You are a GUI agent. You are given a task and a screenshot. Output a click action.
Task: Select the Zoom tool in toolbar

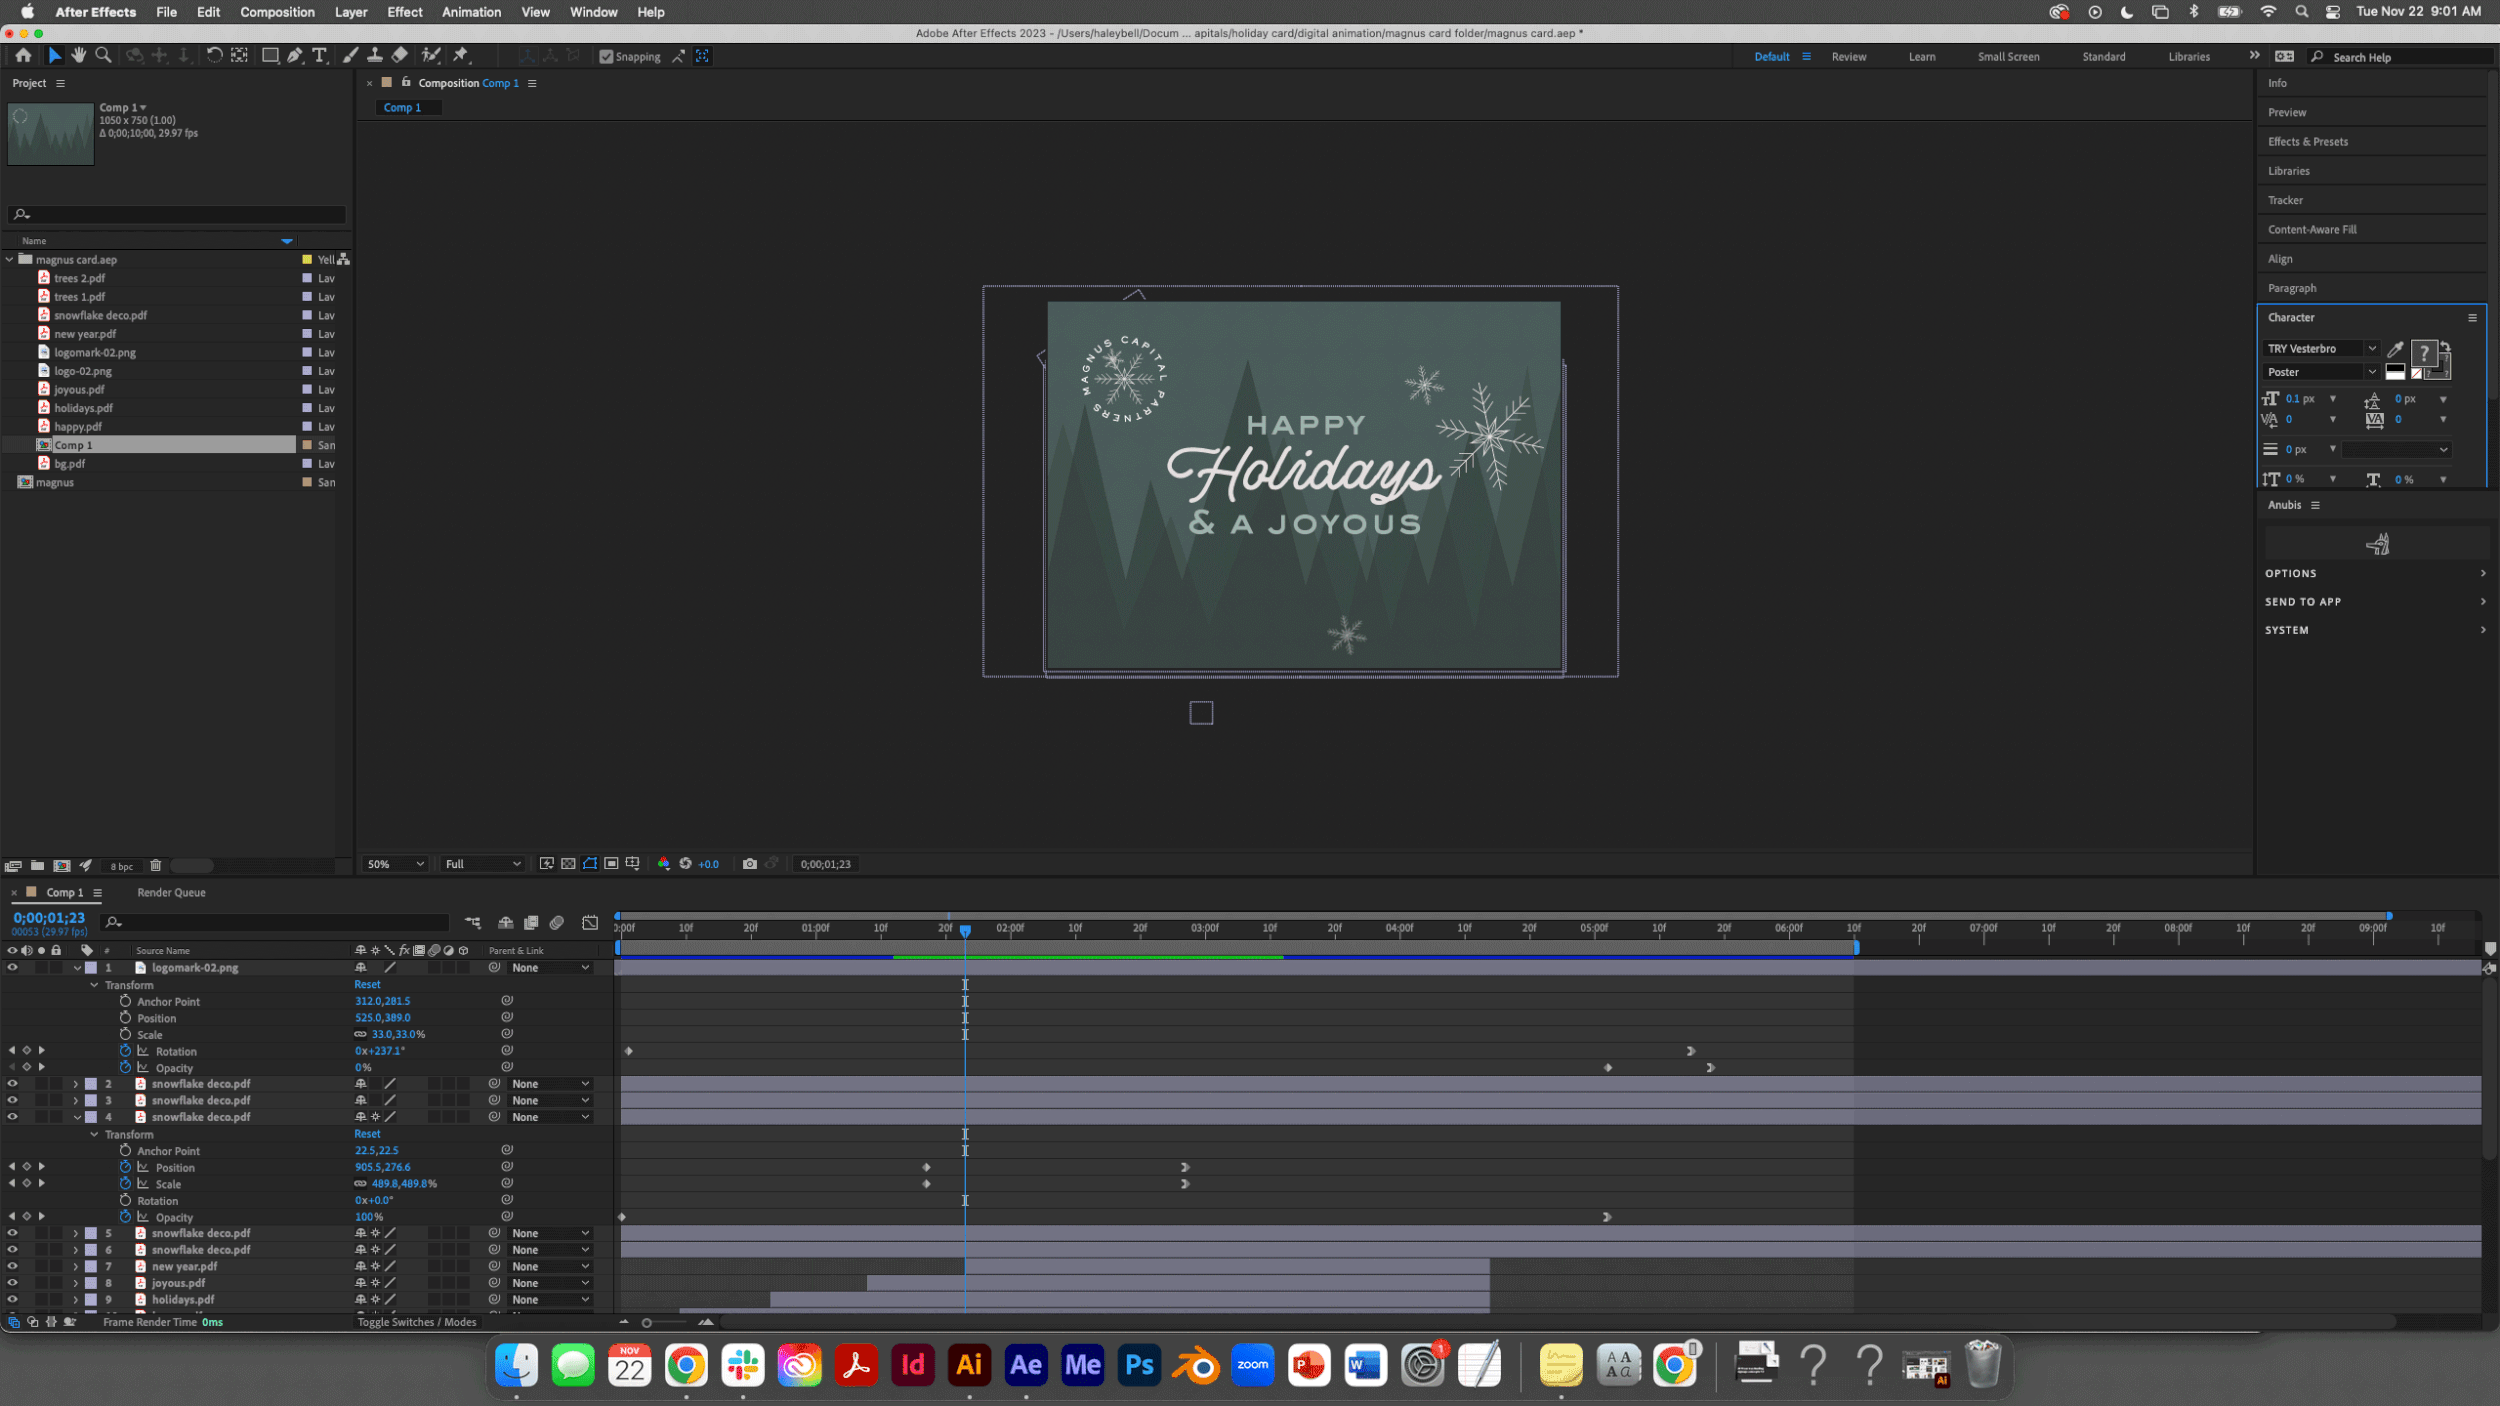(103, 56)
